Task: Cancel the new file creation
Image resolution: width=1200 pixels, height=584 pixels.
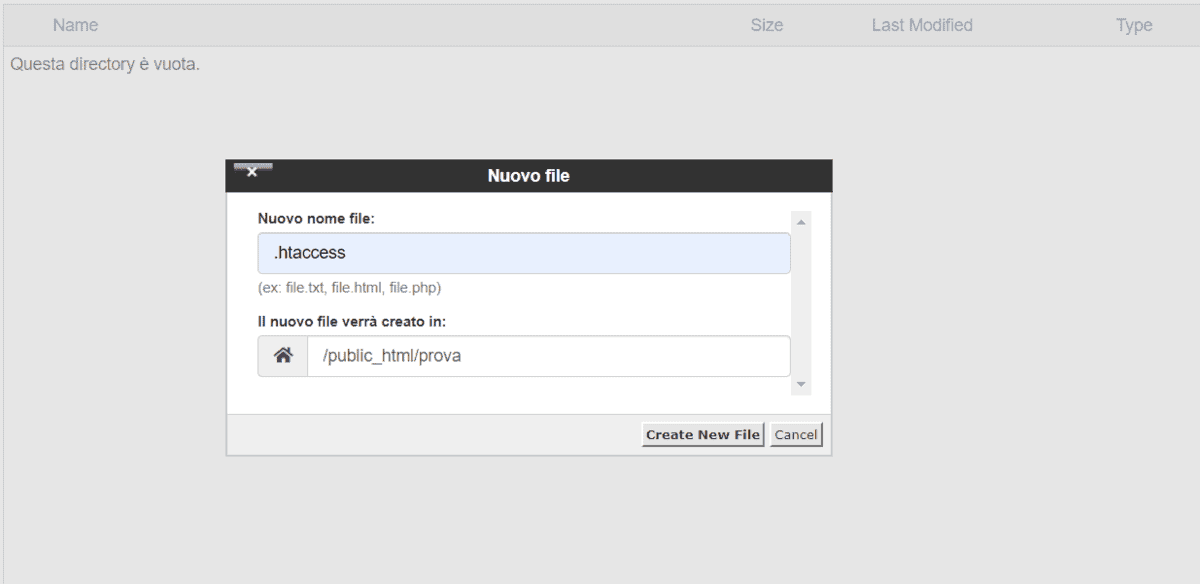Action: pos(796,435)
